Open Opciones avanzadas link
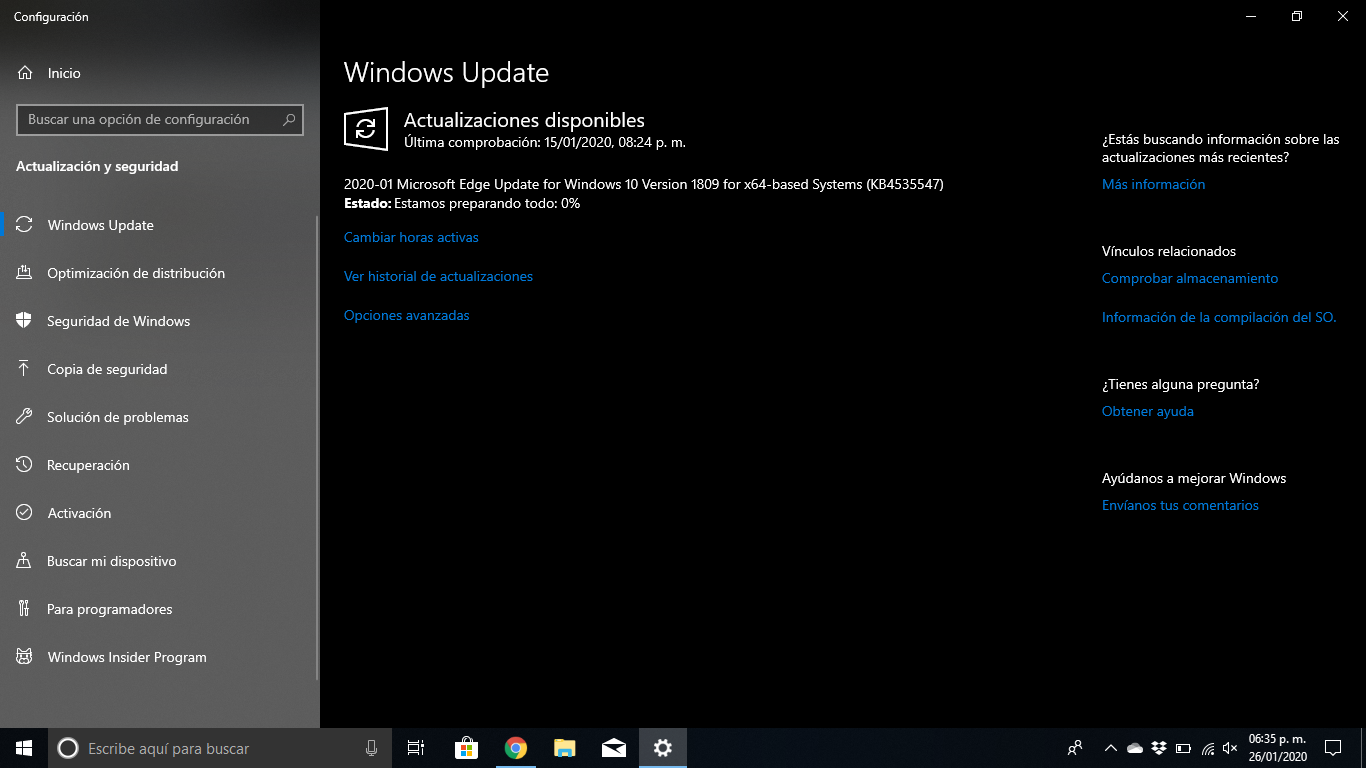The height and width of the screenshot is (768, 1366). pyautogui.click(x=406, y=316)
